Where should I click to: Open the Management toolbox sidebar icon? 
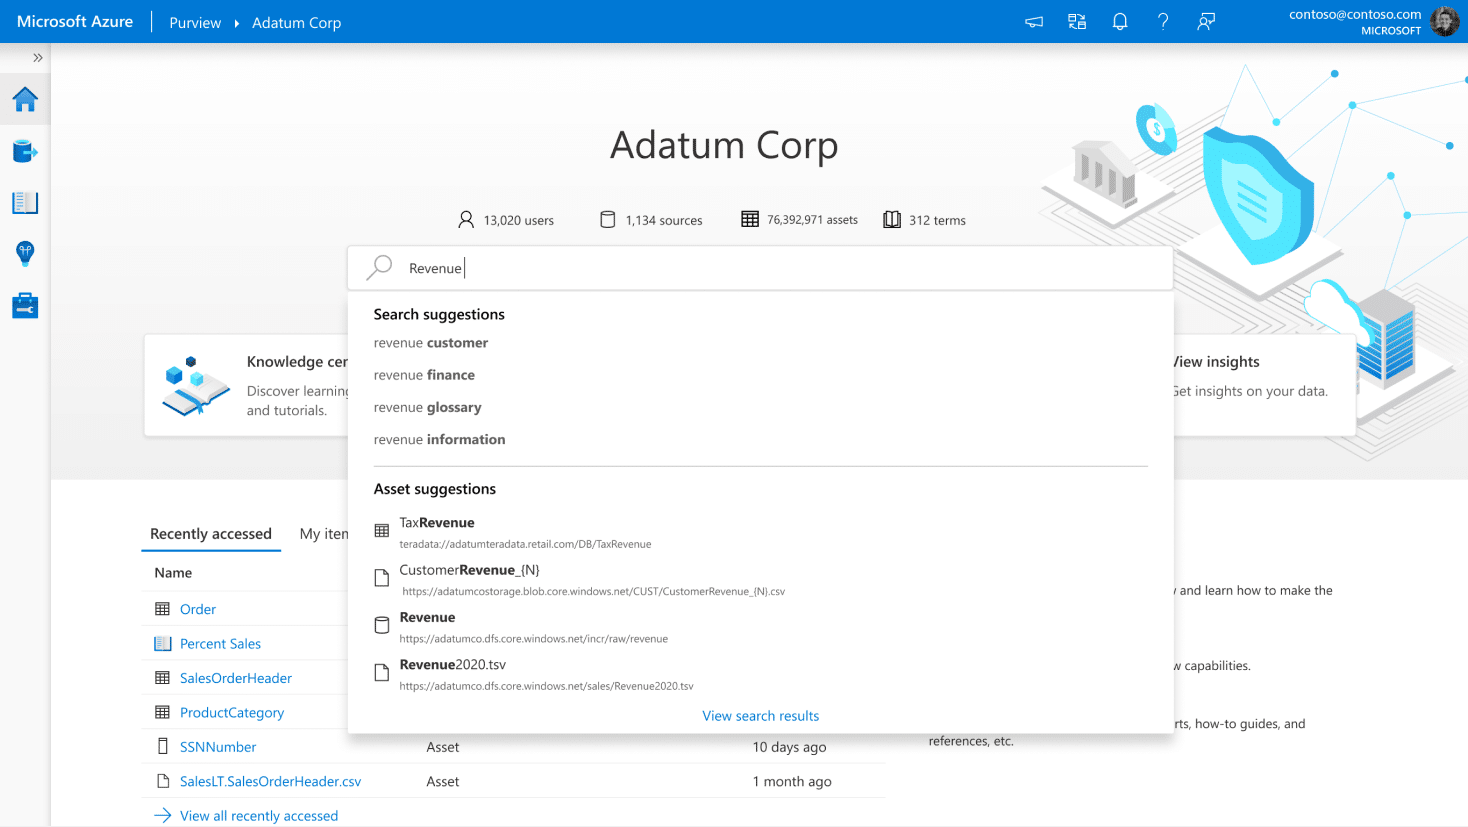[x=25, y=306]
